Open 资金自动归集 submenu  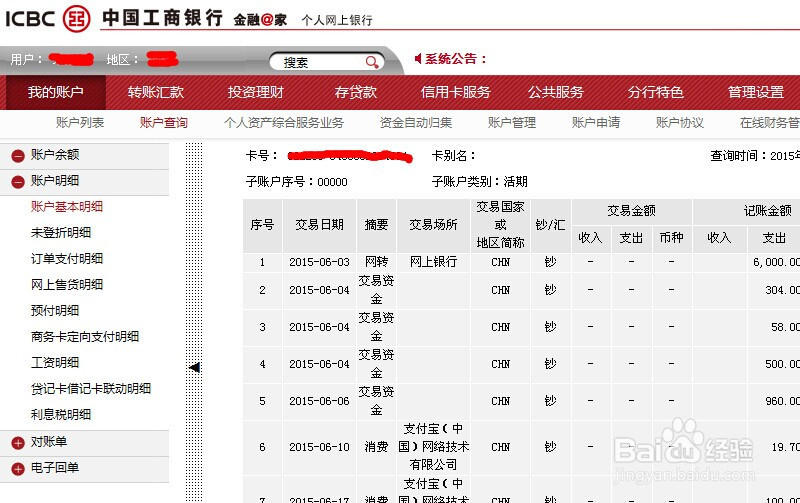(416, 122)
